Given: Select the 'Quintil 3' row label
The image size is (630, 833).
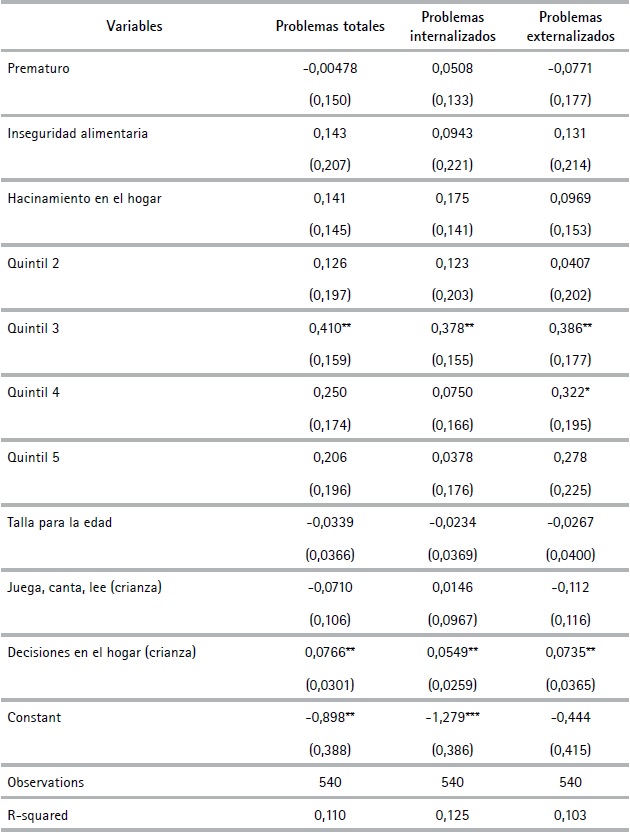Looking at the screenshot, I should (30, 328).
